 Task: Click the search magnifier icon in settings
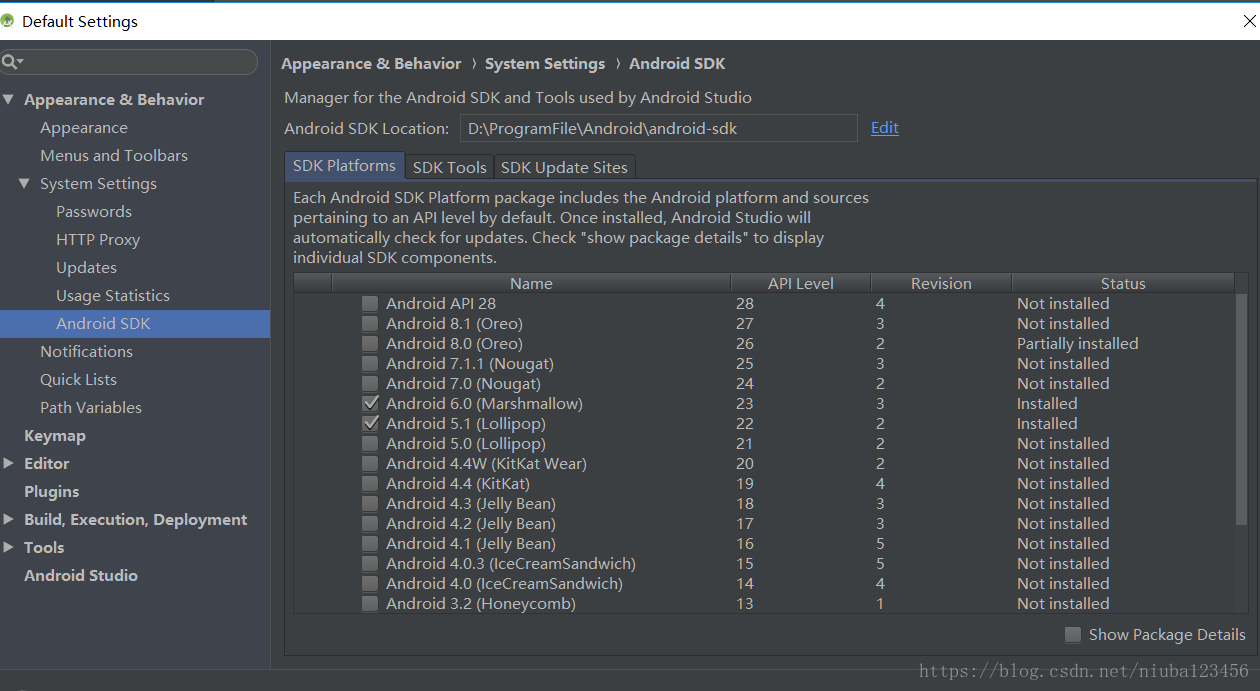[11, 62]
